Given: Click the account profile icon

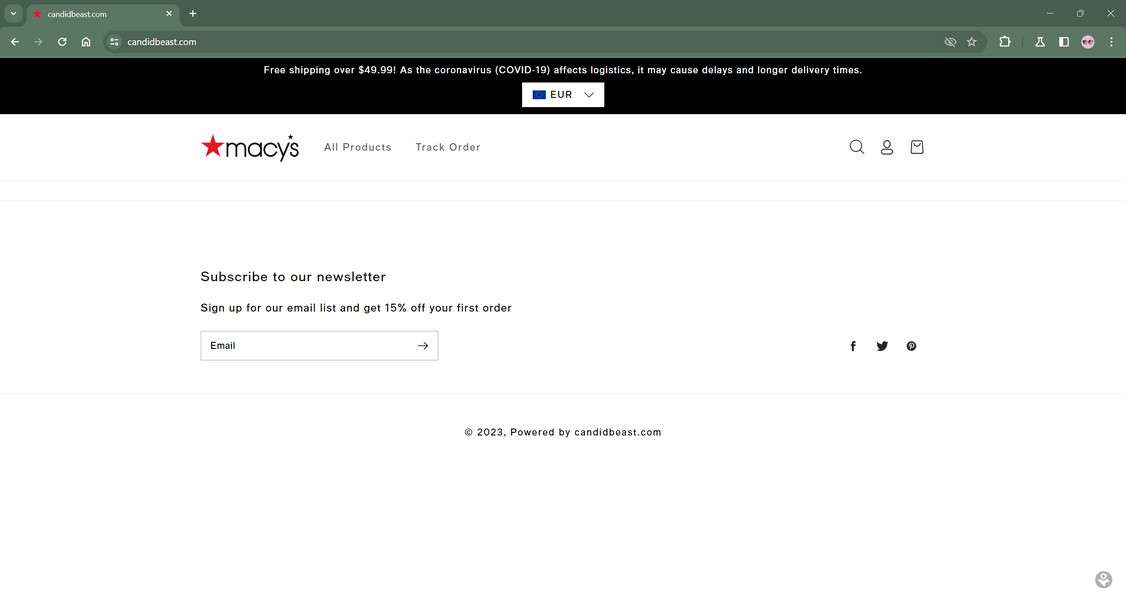Looking at the screenshot, I should pos(886,146).
